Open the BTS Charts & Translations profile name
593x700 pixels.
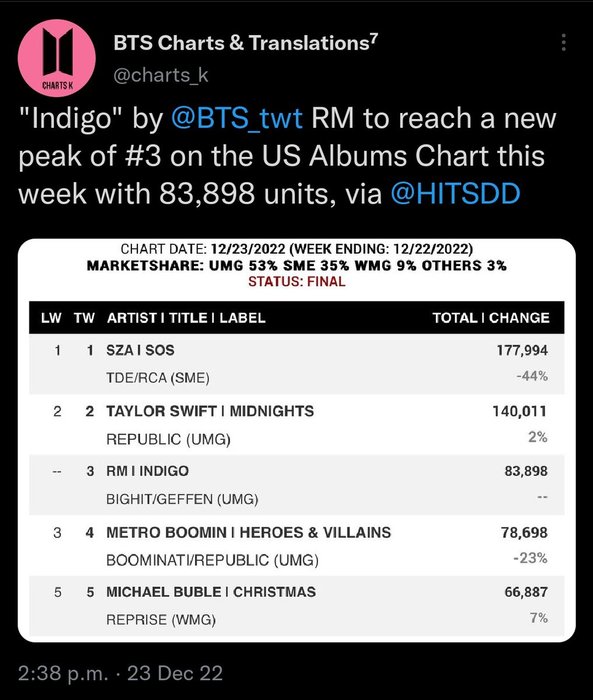click(246, 43)
